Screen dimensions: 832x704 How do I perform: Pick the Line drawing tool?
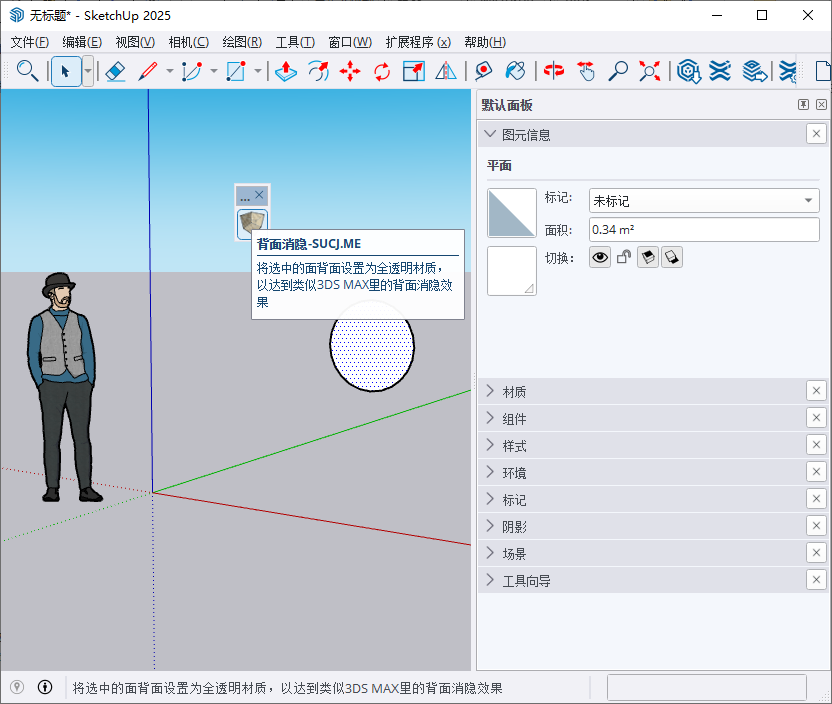pos(148,71)
